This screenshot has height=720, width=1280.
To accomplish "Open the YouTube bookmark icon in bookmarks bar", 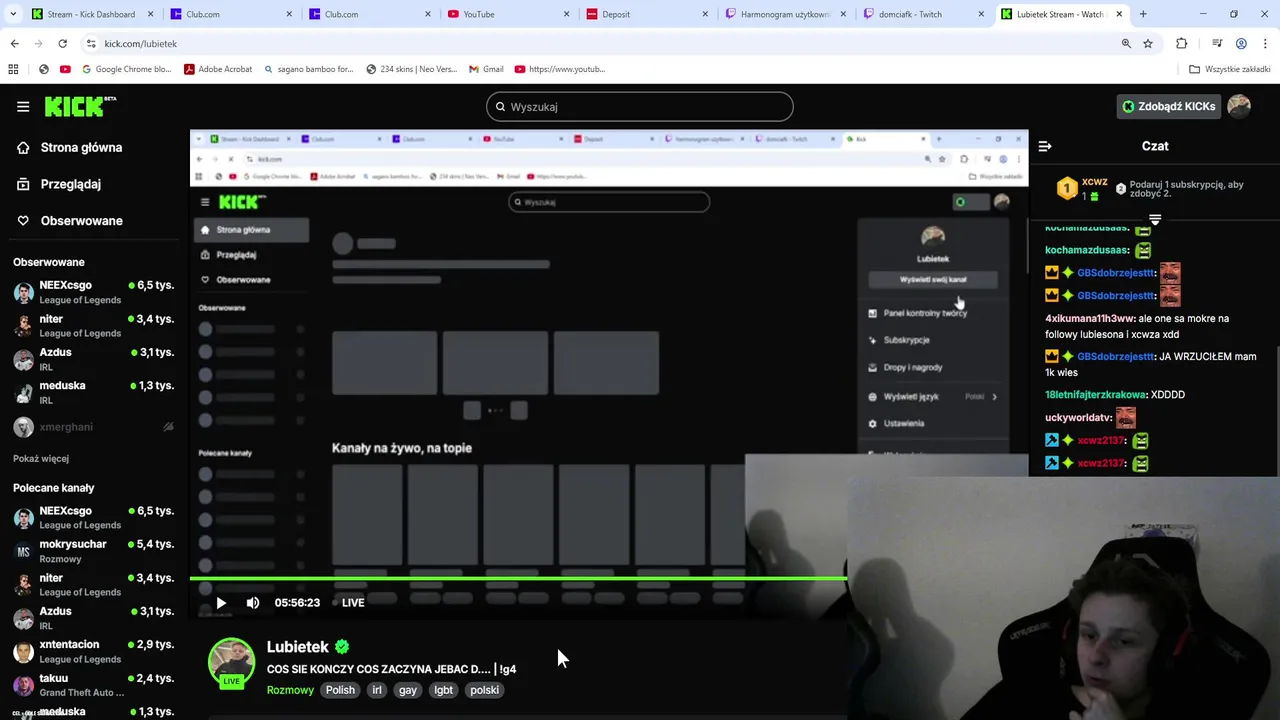I will (65, 69).
